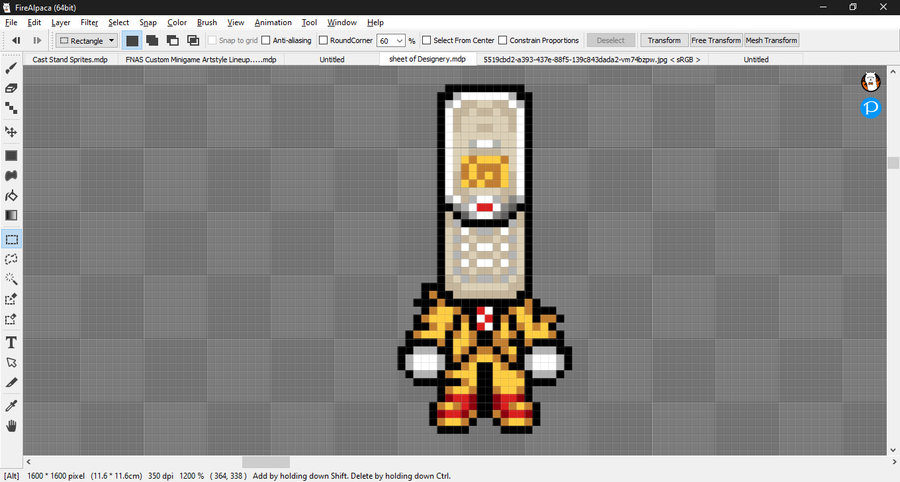Choose the new selection mode icon

(x=132, y=40)
